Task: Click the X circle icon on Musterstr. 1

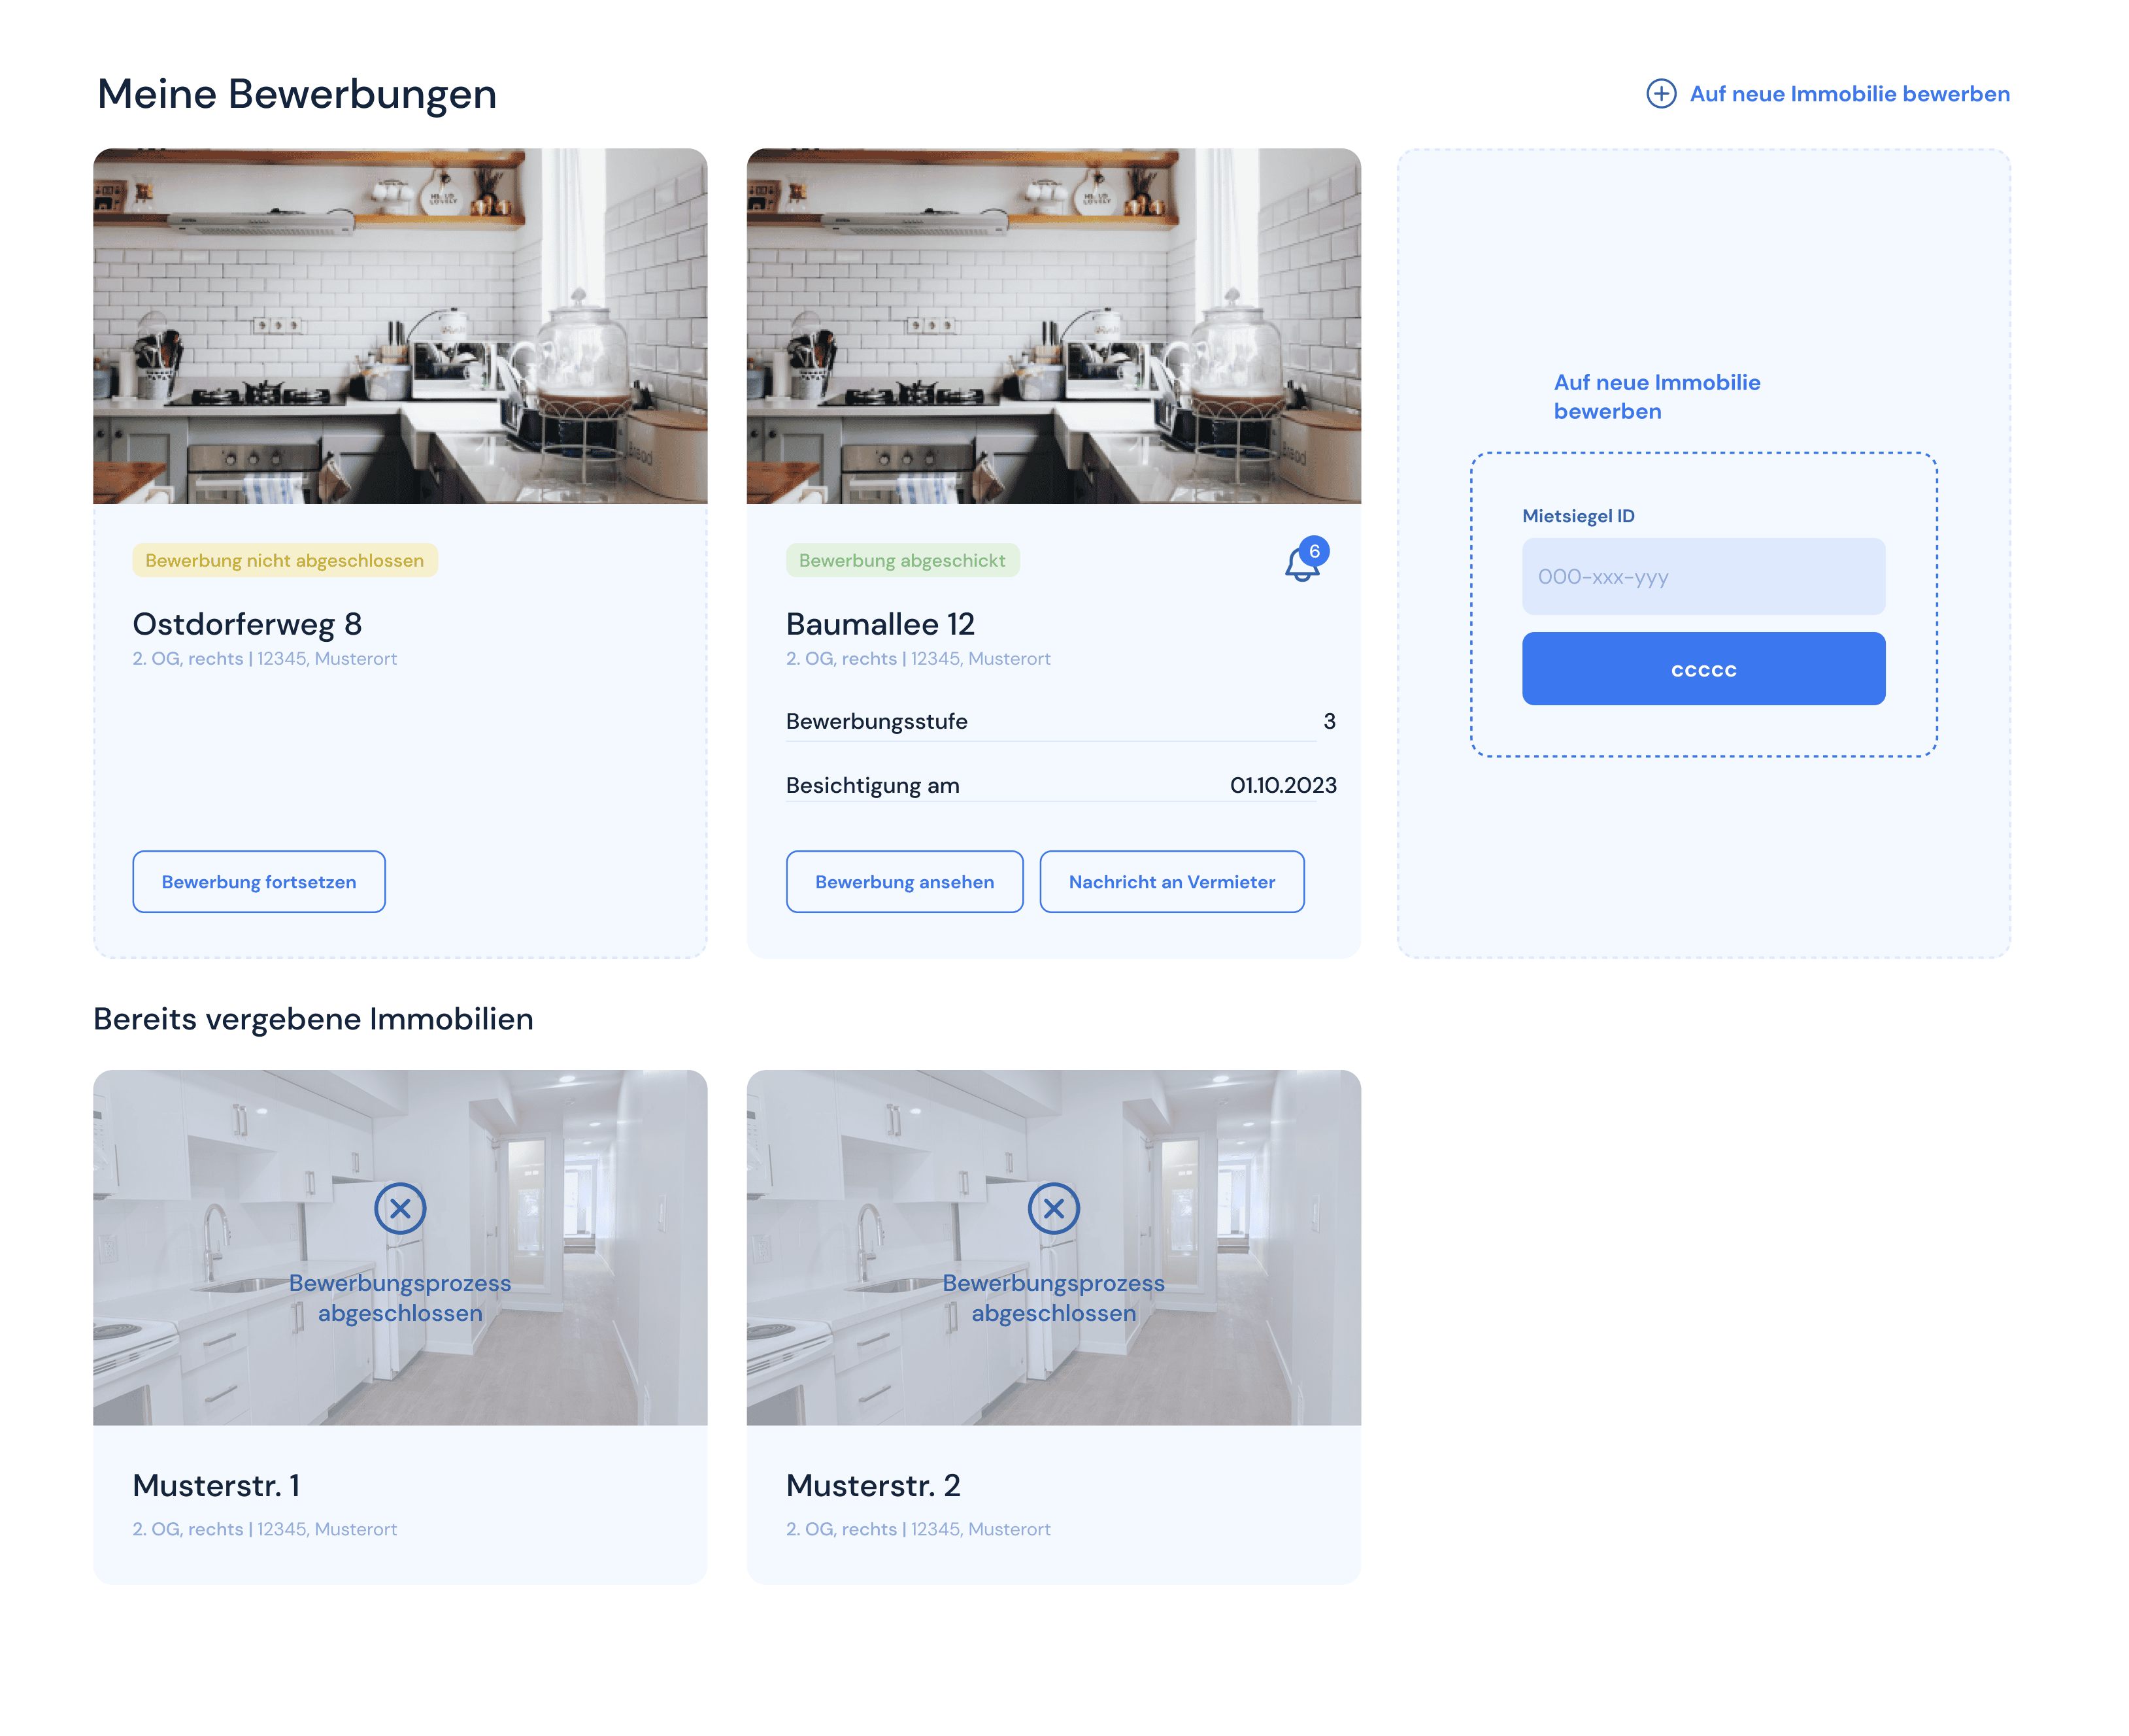Action: coord(400,1208)
